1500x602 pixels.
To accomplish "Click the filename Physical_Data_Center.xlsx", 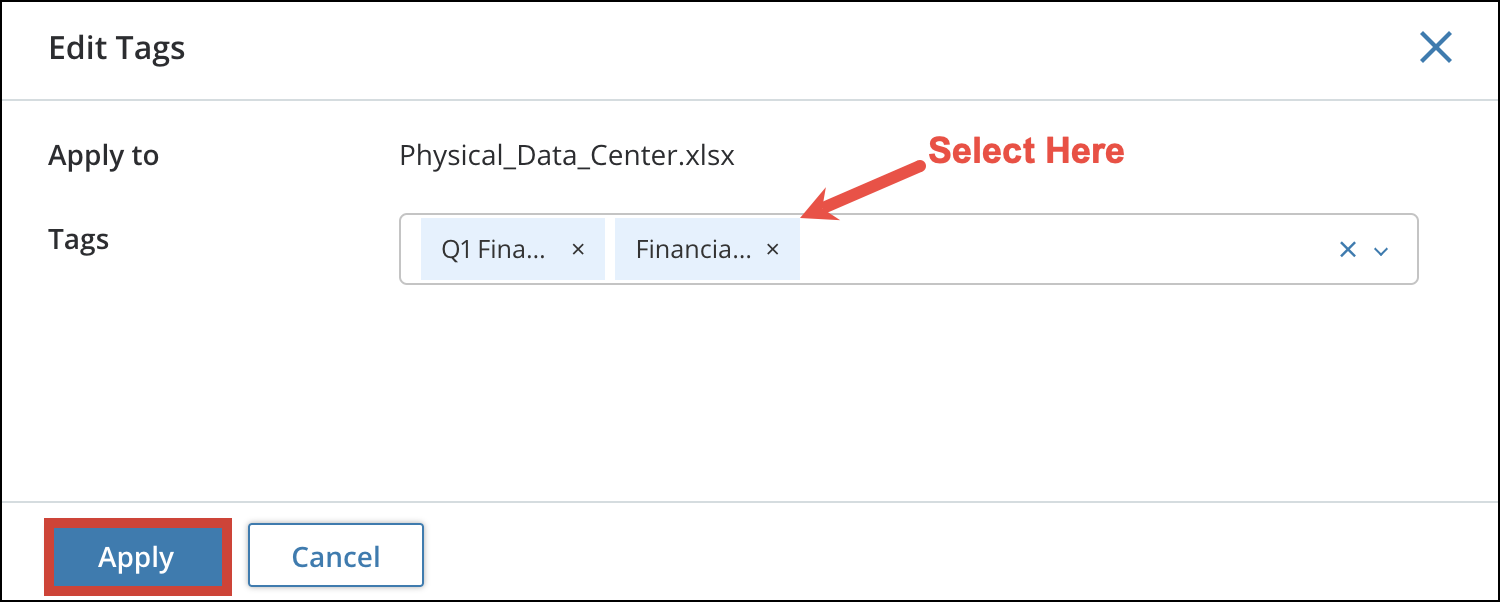I will pos(566,155).
